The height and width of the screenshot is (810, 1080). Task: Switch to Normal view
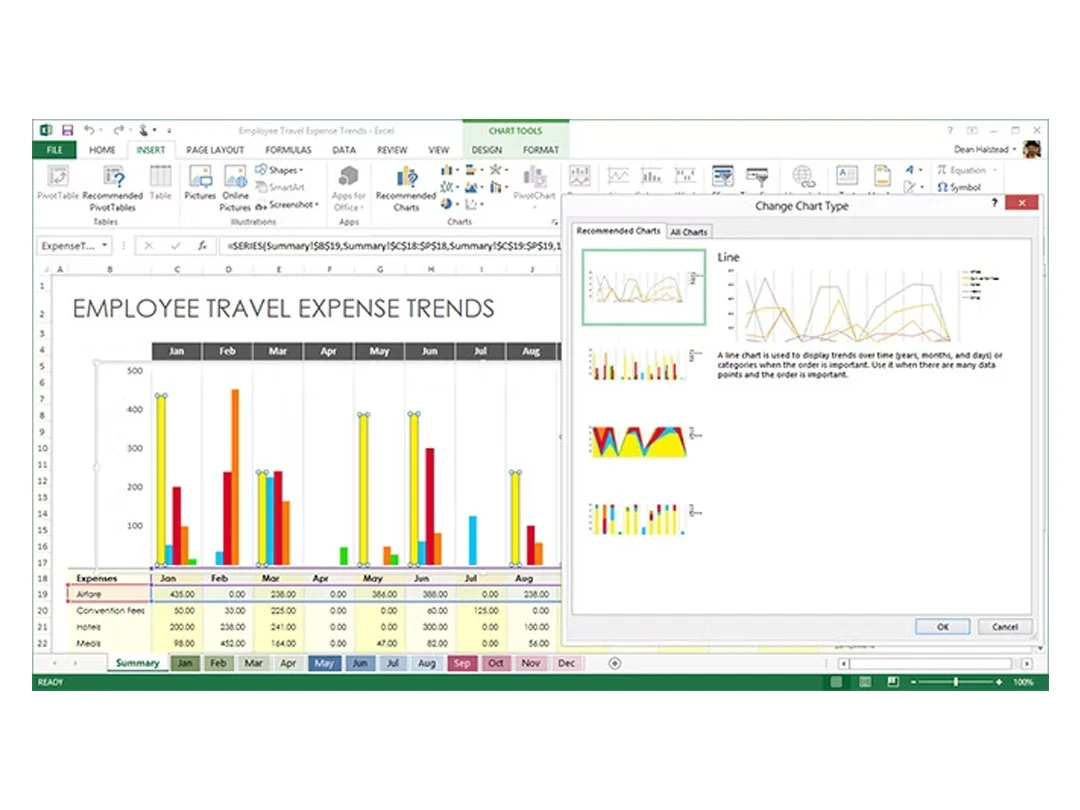(x=834, y=682)
